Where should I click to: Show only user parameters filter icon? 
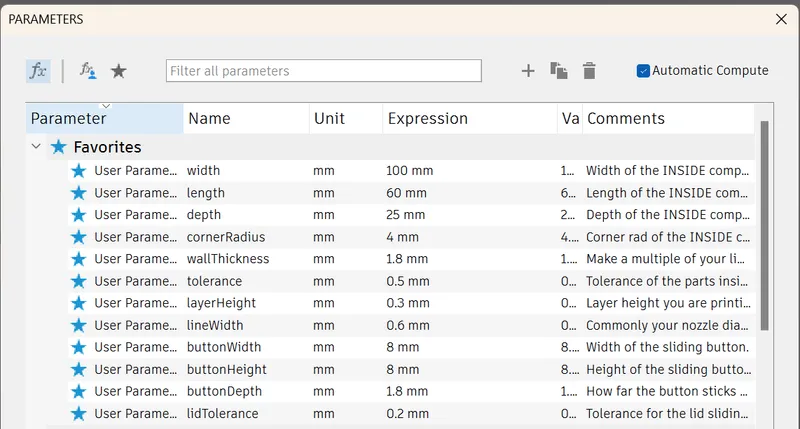pos(88,70)
